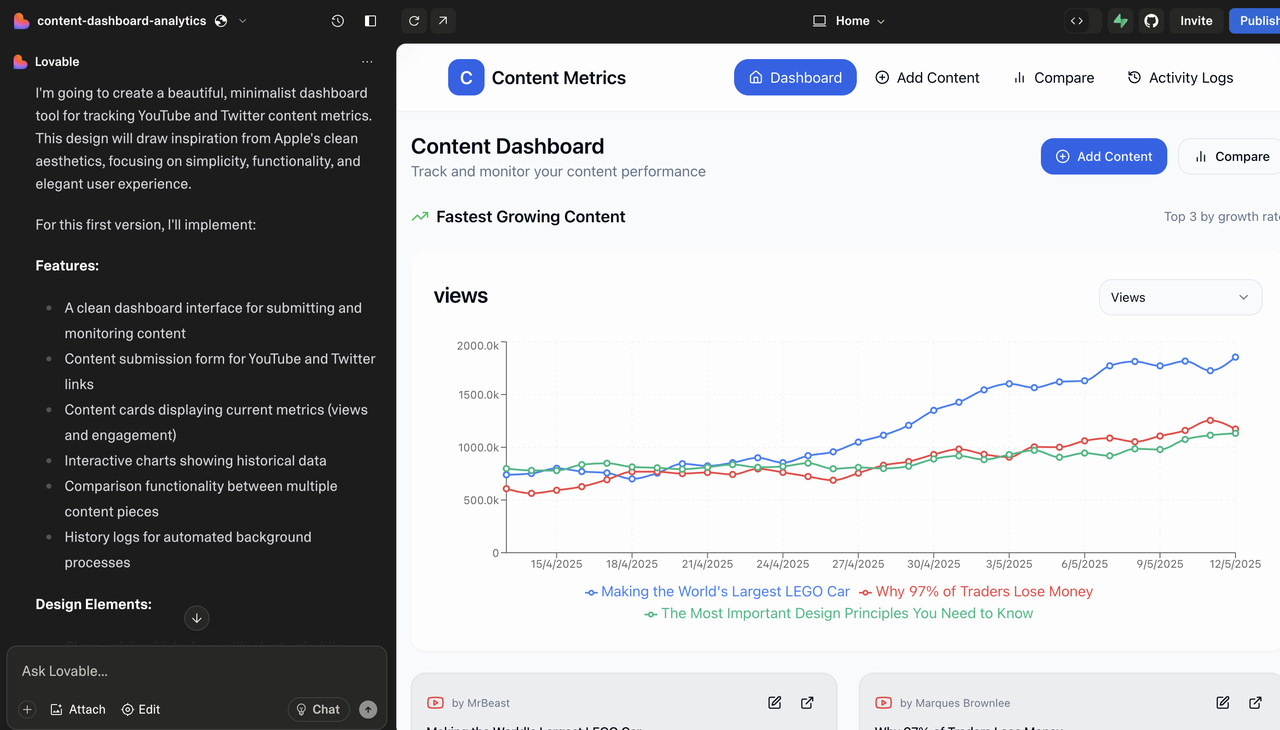Screen dimensions: 1280x730
Task: Open the Views metric dropdown
Action: tap(1180, 297)
